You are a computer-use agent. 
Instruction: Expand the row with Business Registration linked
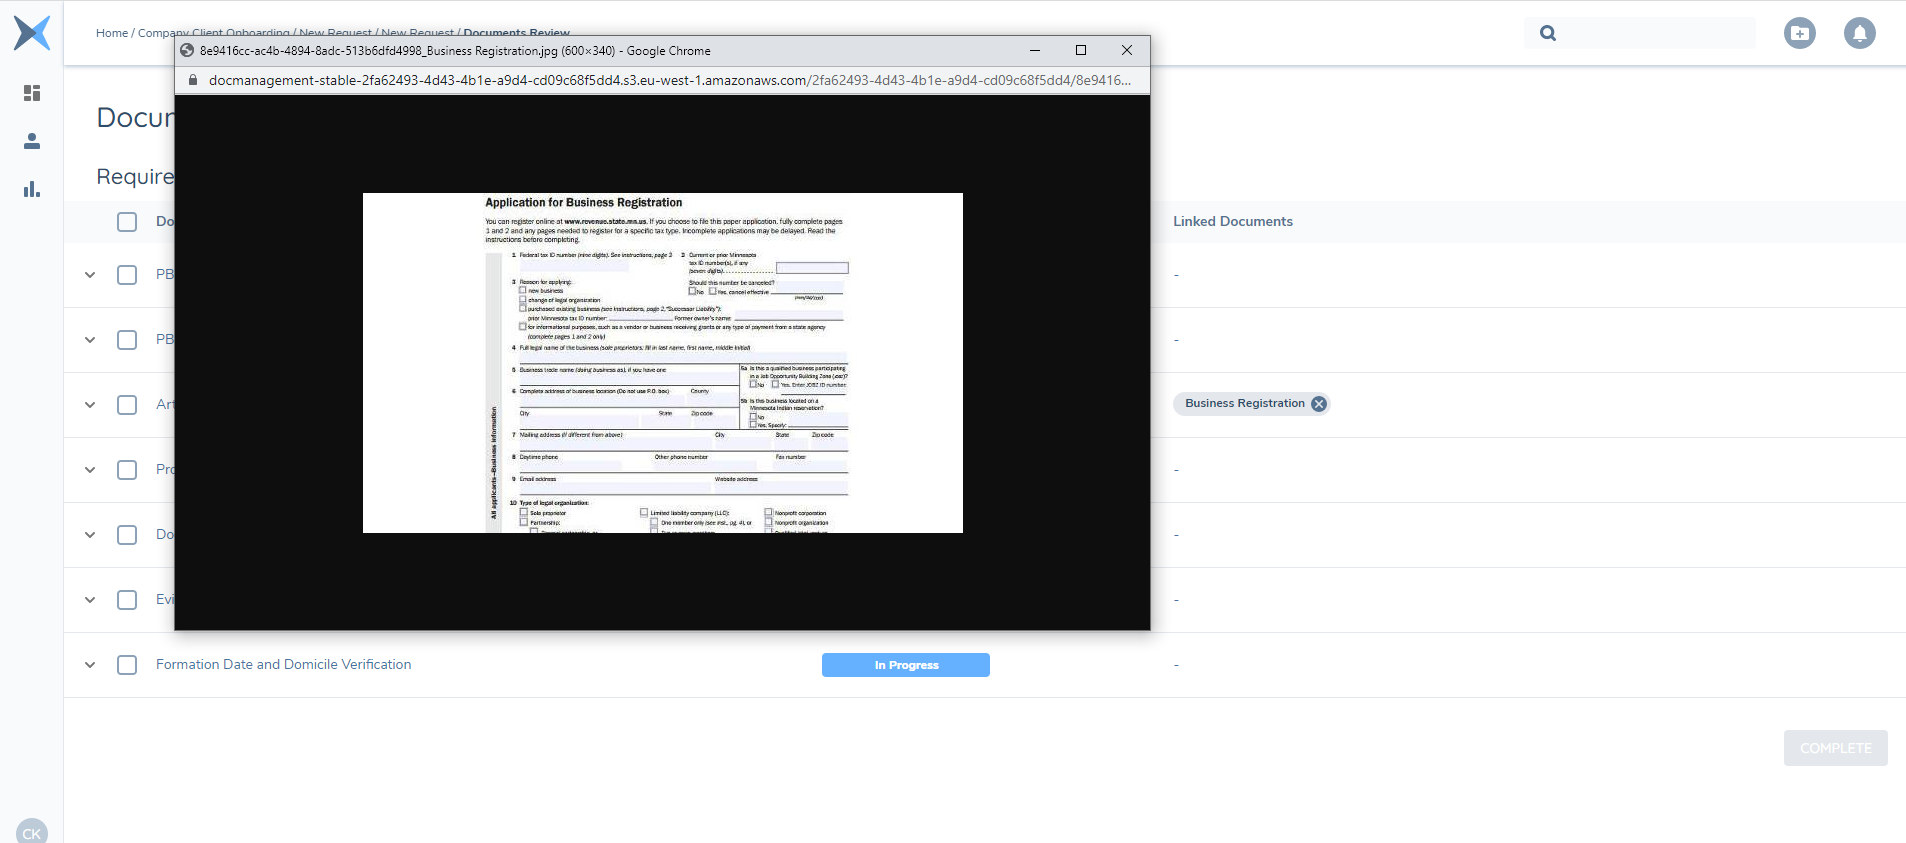point(90,405)
